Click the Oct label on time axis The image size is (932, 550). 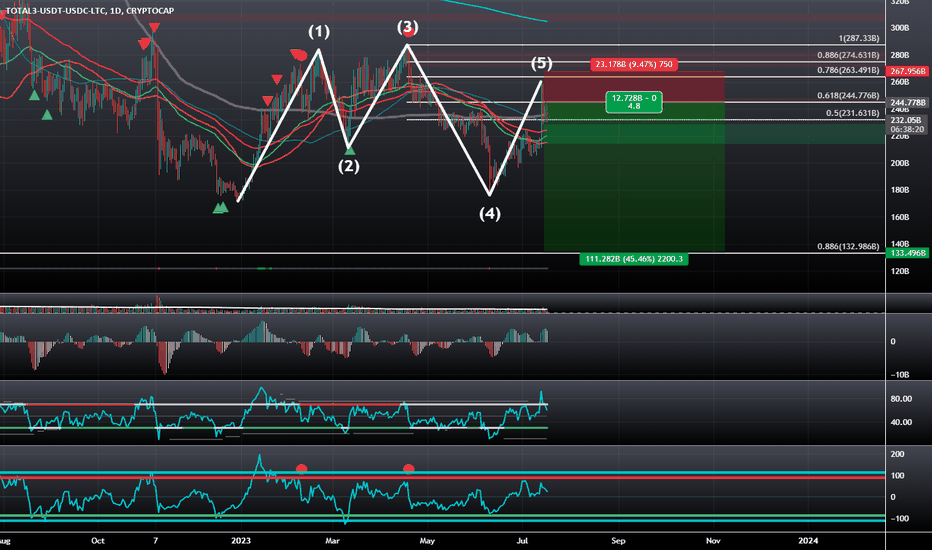coord(98,540)
